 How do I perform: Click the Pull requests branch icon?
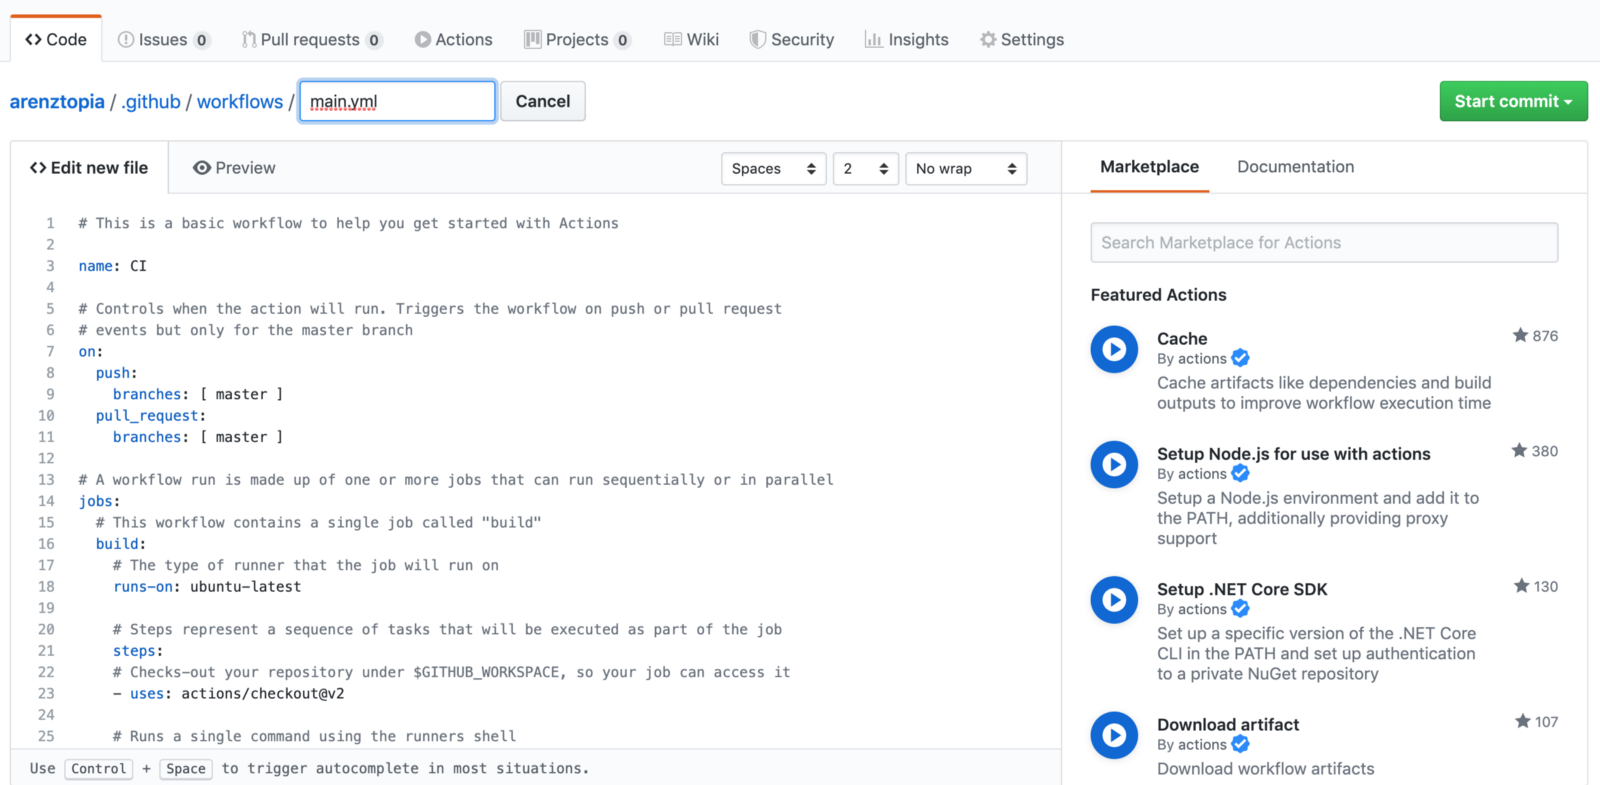coord(248,40)
